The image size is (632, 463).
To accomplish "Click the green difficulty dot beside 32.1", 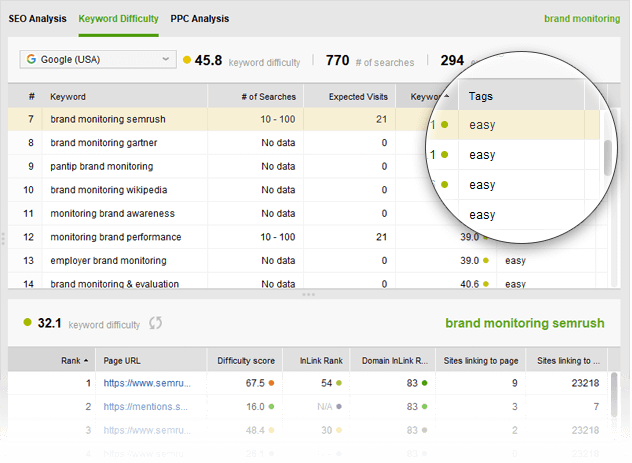I will (26, 324).
